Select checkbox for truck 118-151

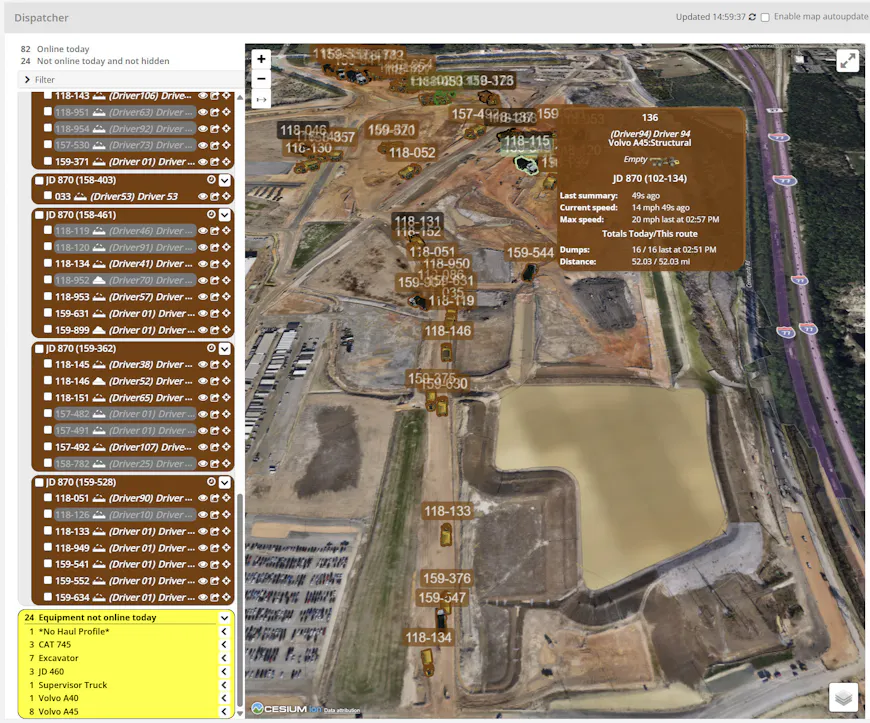48,397
